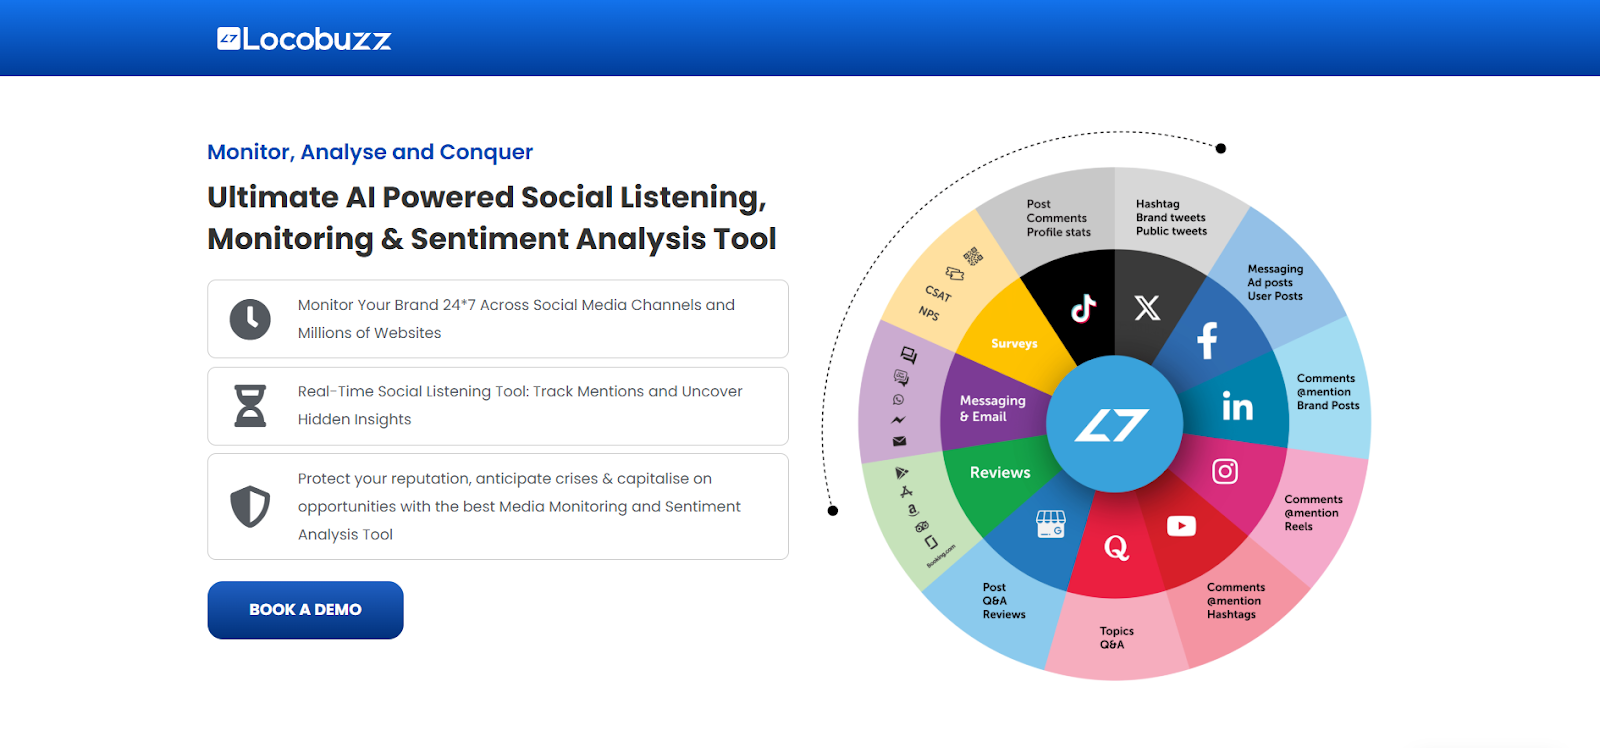
Task: Click the shield icon beside Protect your reputation
Action: (x=250, y=507)
